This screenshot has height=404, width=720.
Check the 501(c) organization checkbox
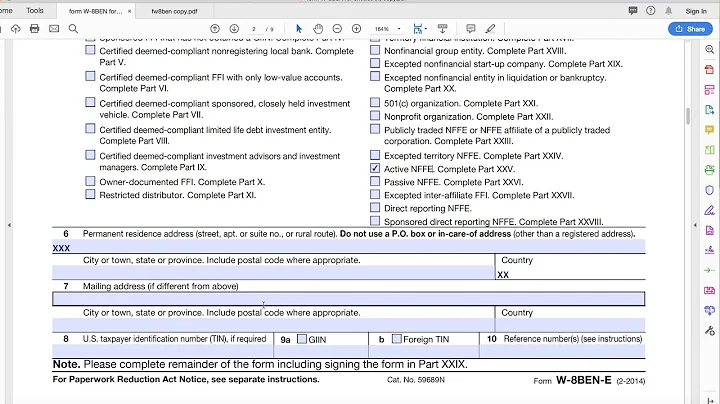pos(375,102)
